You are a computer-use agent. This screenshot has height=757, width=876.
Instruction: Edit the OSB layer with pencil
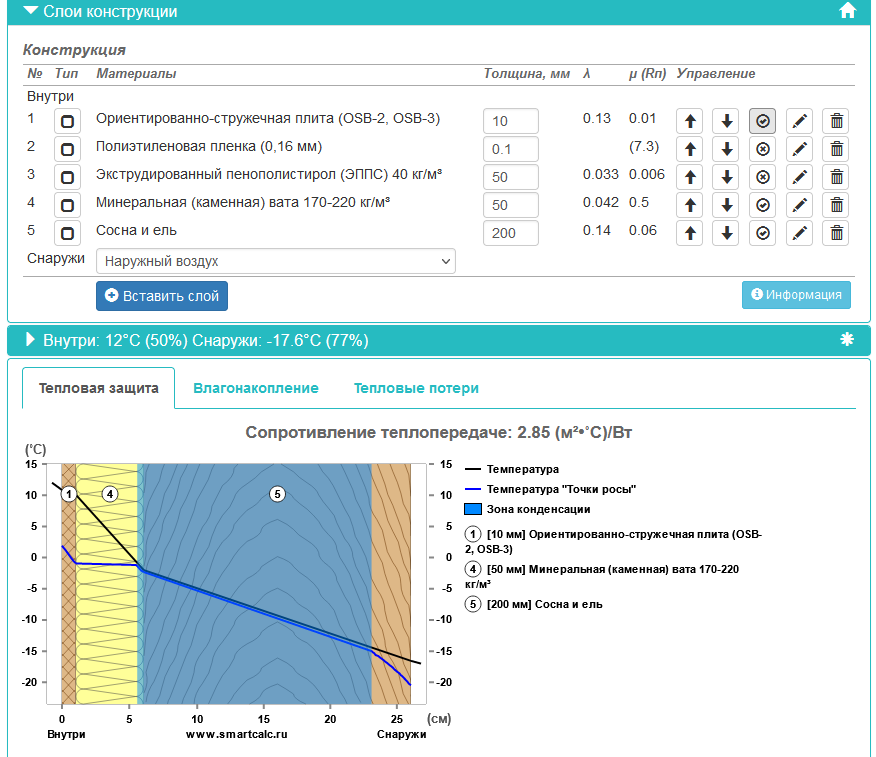pyautogui.click(x=799, y=121)
